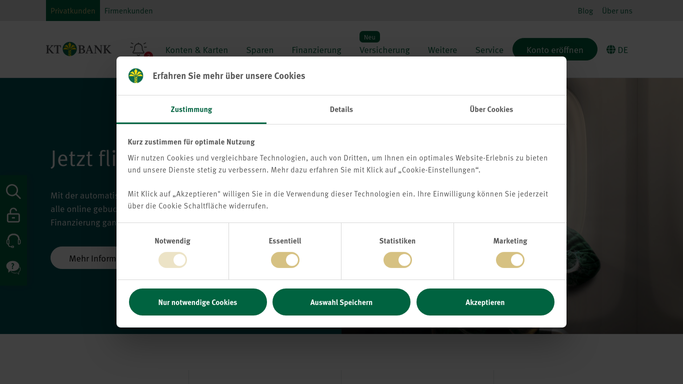Open the DE language dropdown

coord(617,50)
